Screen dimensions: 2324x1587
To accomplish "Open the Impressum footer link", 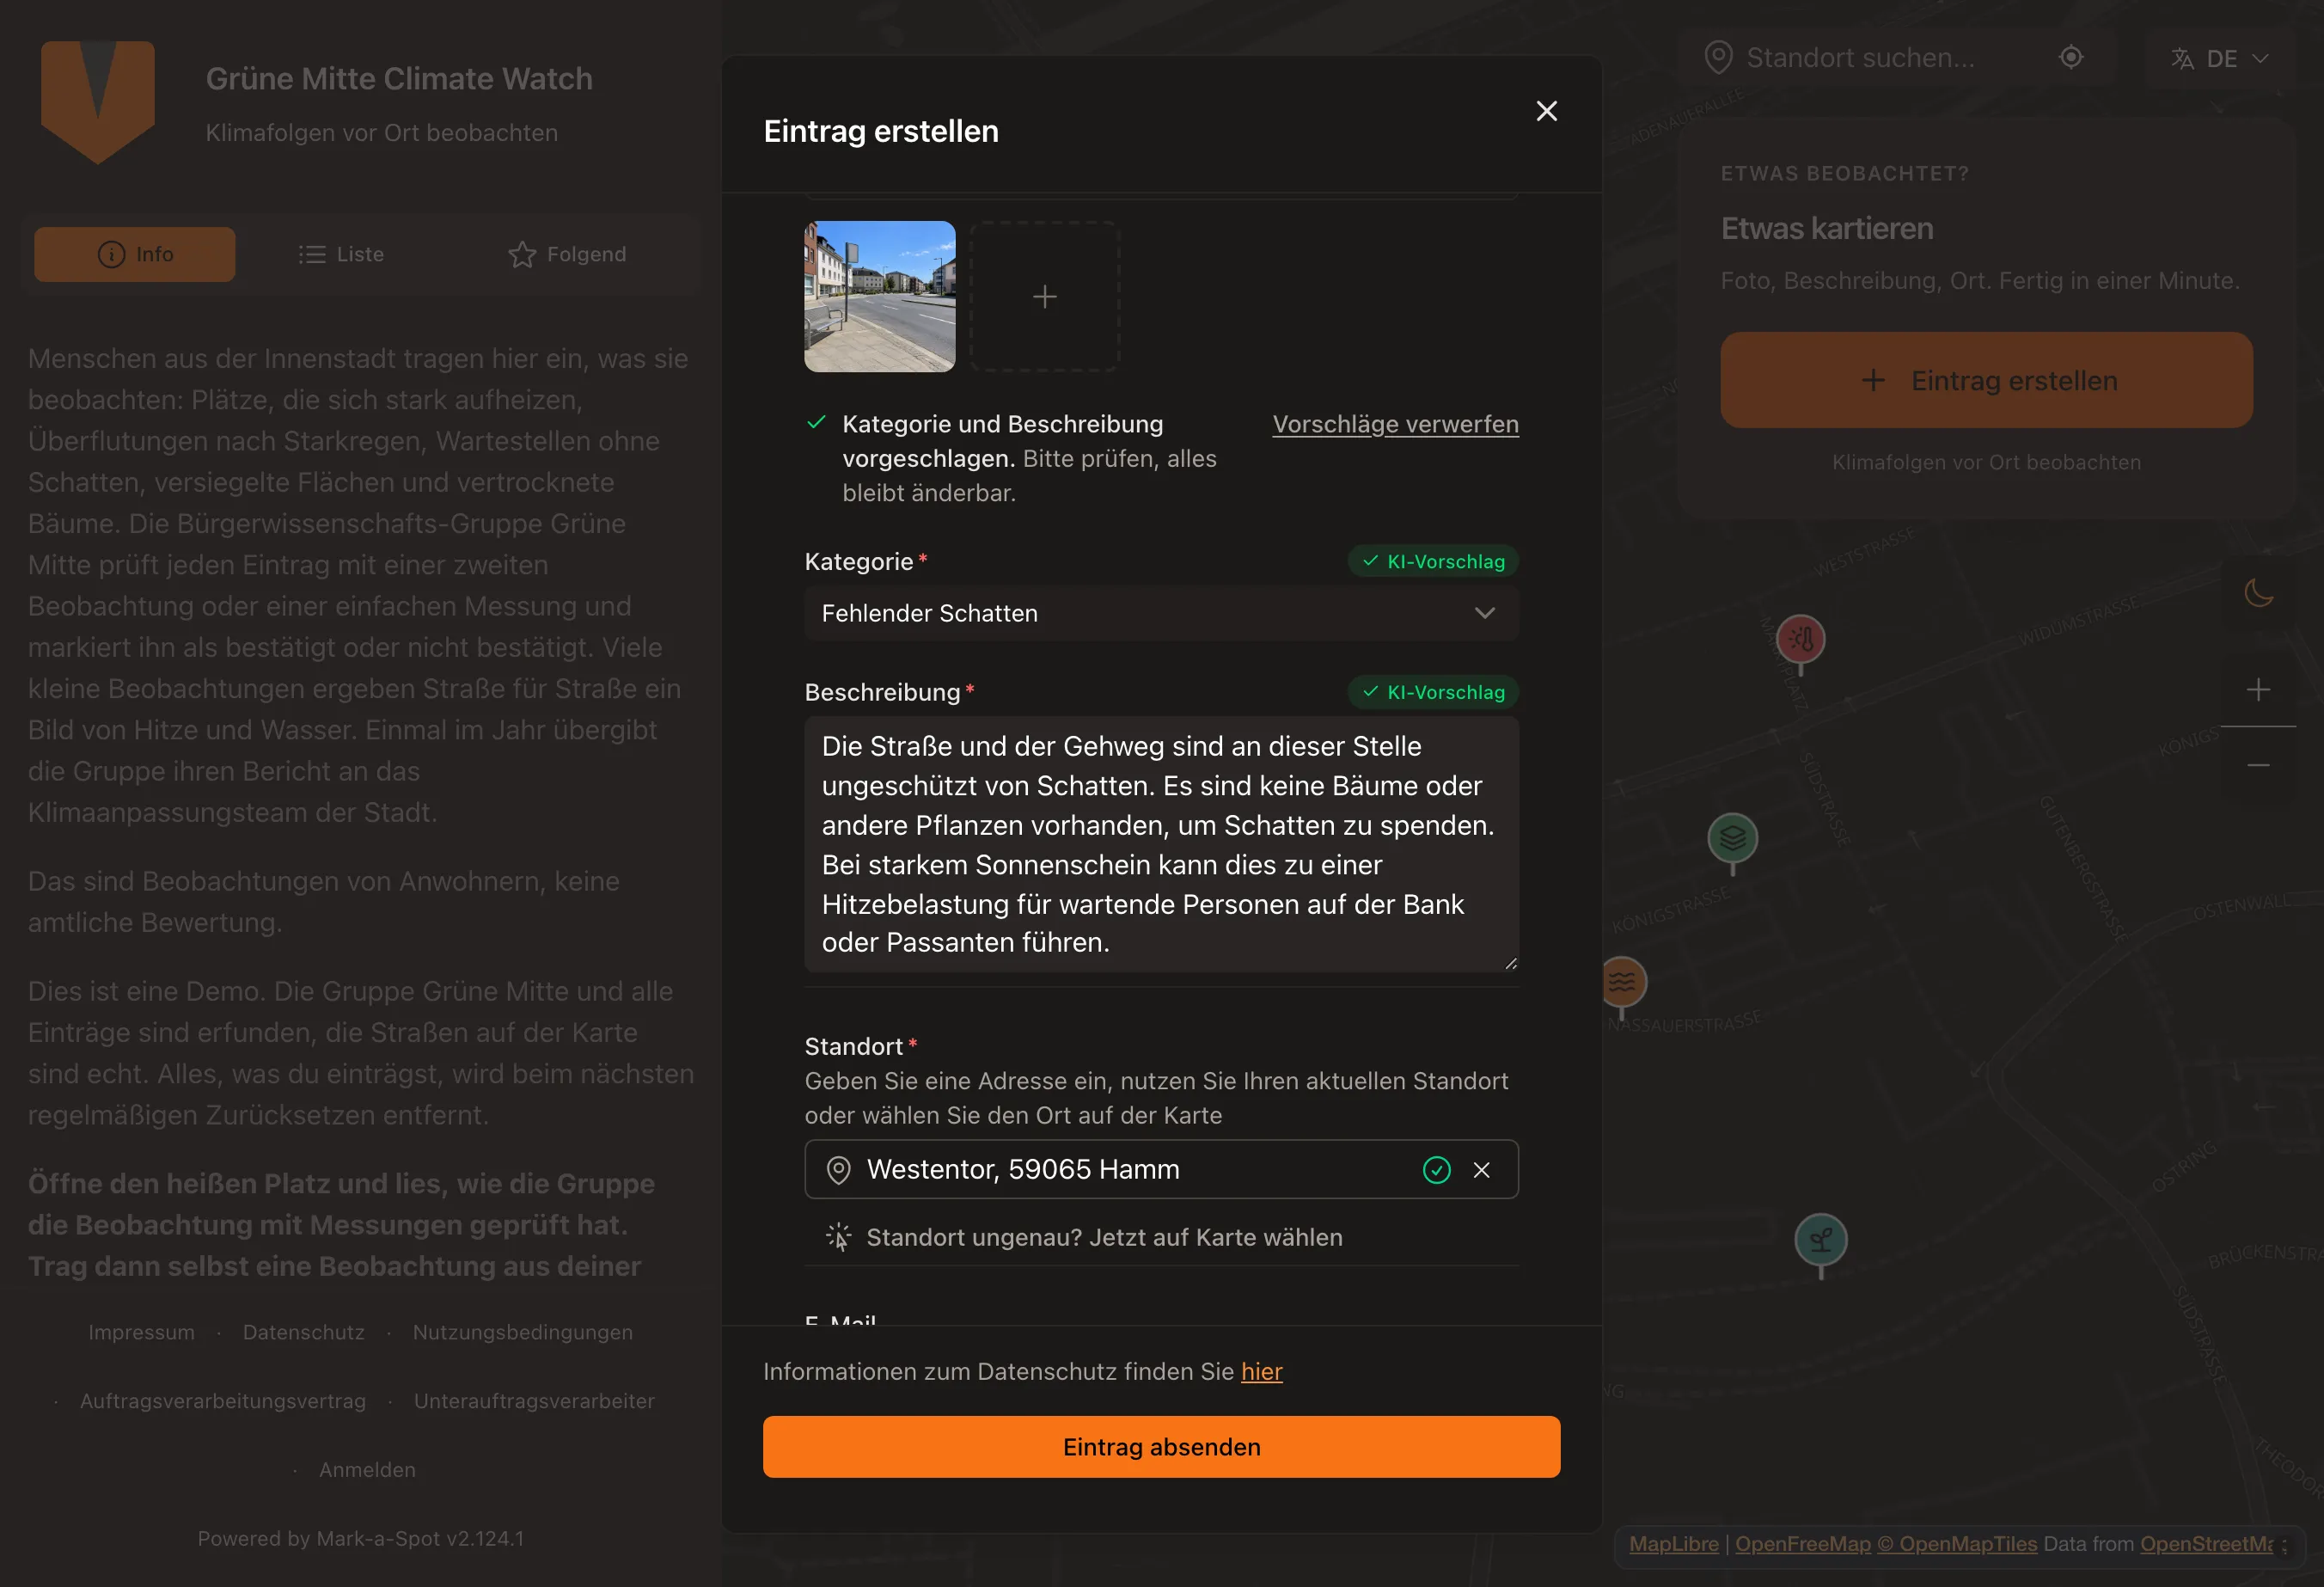I will (x=141, y=1332).
